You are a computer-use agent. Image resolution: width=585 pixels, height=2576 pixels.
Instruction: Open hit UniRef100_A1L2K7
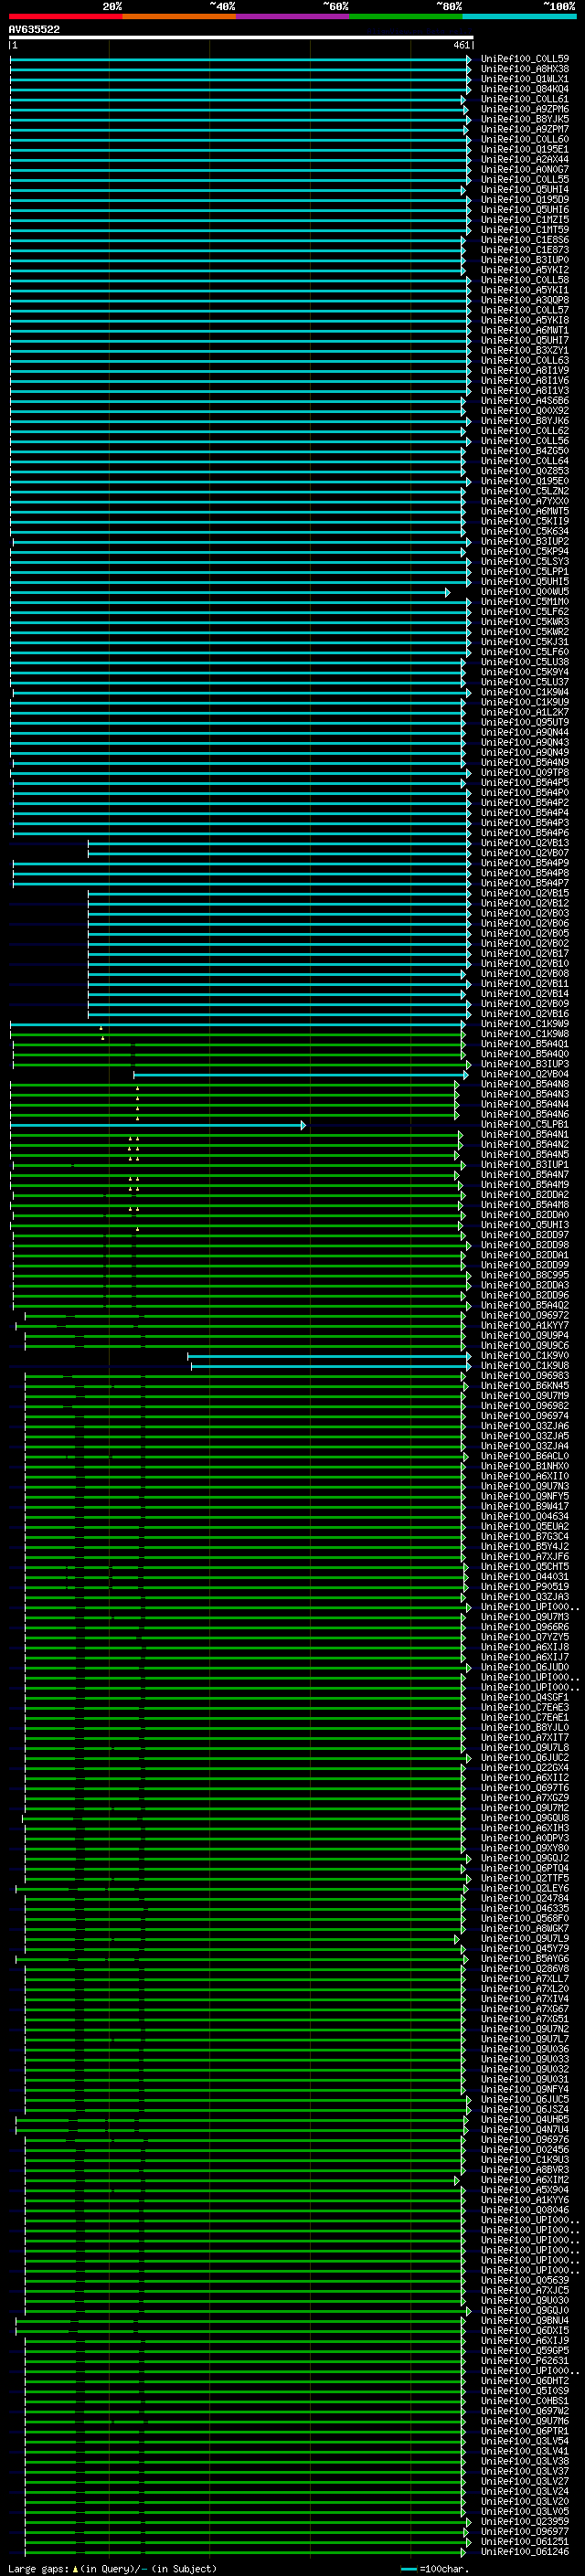coord(525,712)
